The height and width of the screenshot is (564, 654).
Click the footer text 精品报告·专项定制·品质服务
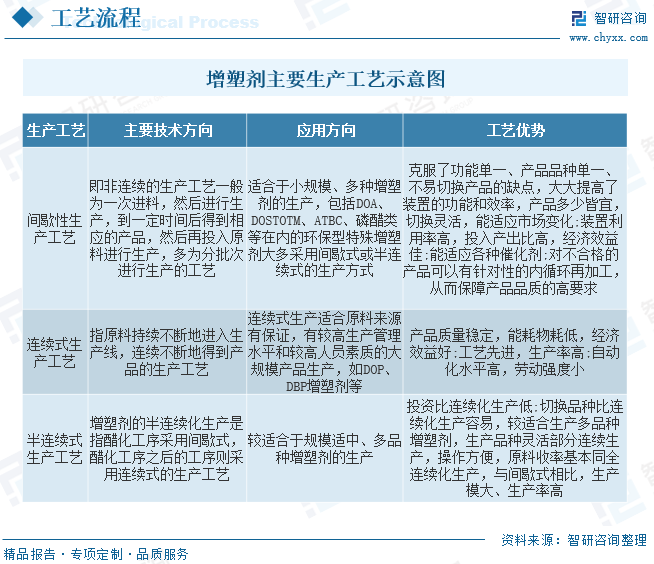click(96, 554)
